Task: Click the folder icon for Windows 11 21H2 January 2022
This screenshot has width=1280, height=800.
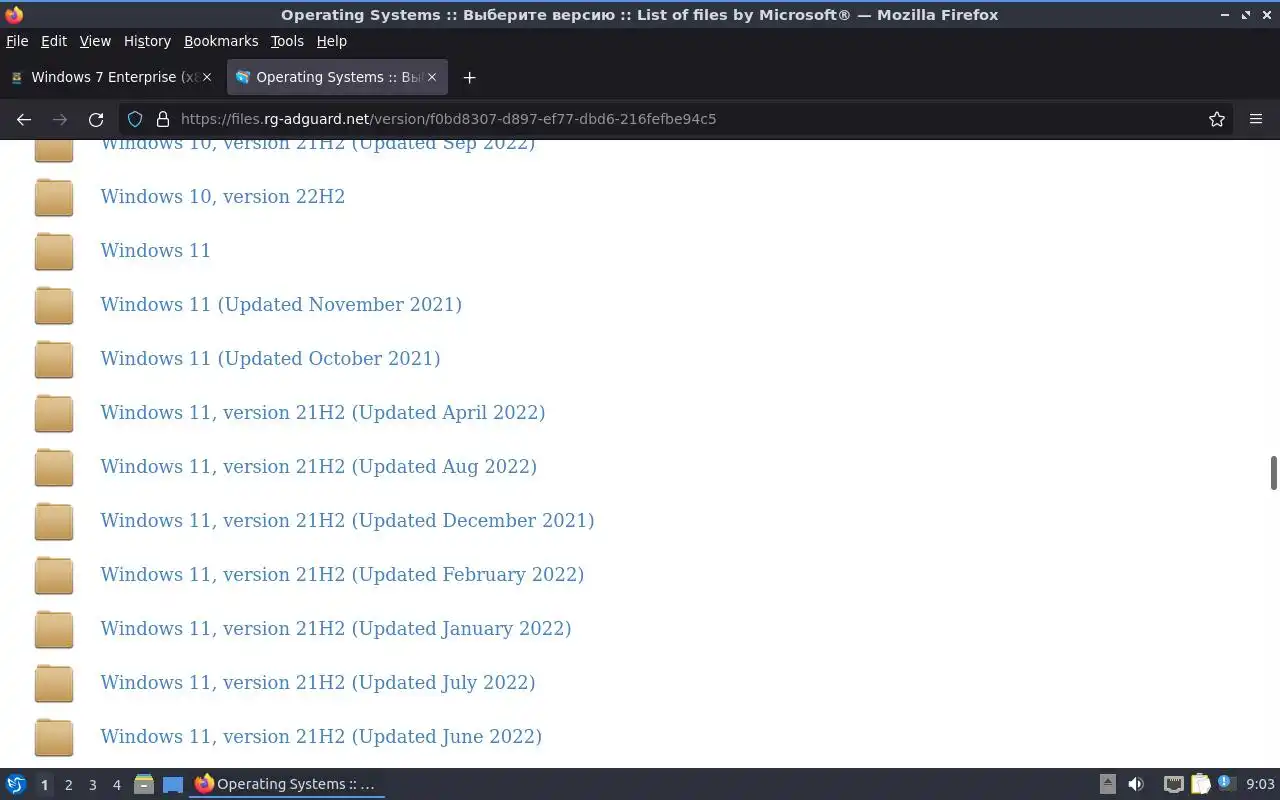Action: tap(54, 629)
